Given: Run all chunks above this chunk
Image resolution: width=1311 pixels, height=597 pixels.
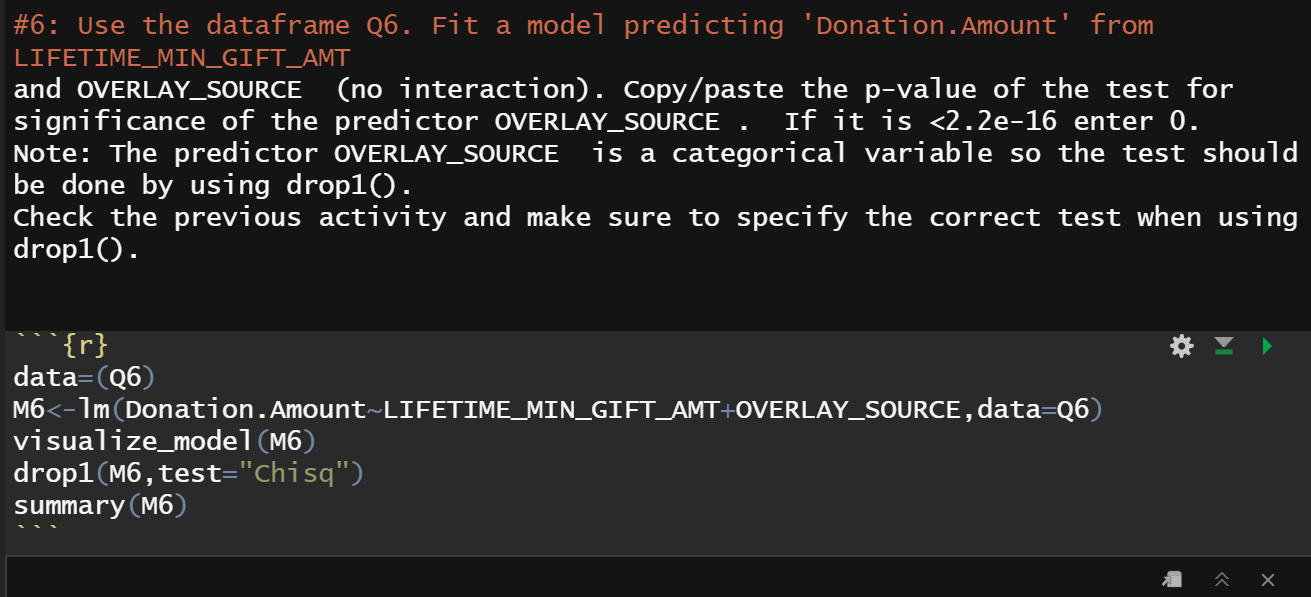Looking at the screenshot, I should tap(1224, 345).
